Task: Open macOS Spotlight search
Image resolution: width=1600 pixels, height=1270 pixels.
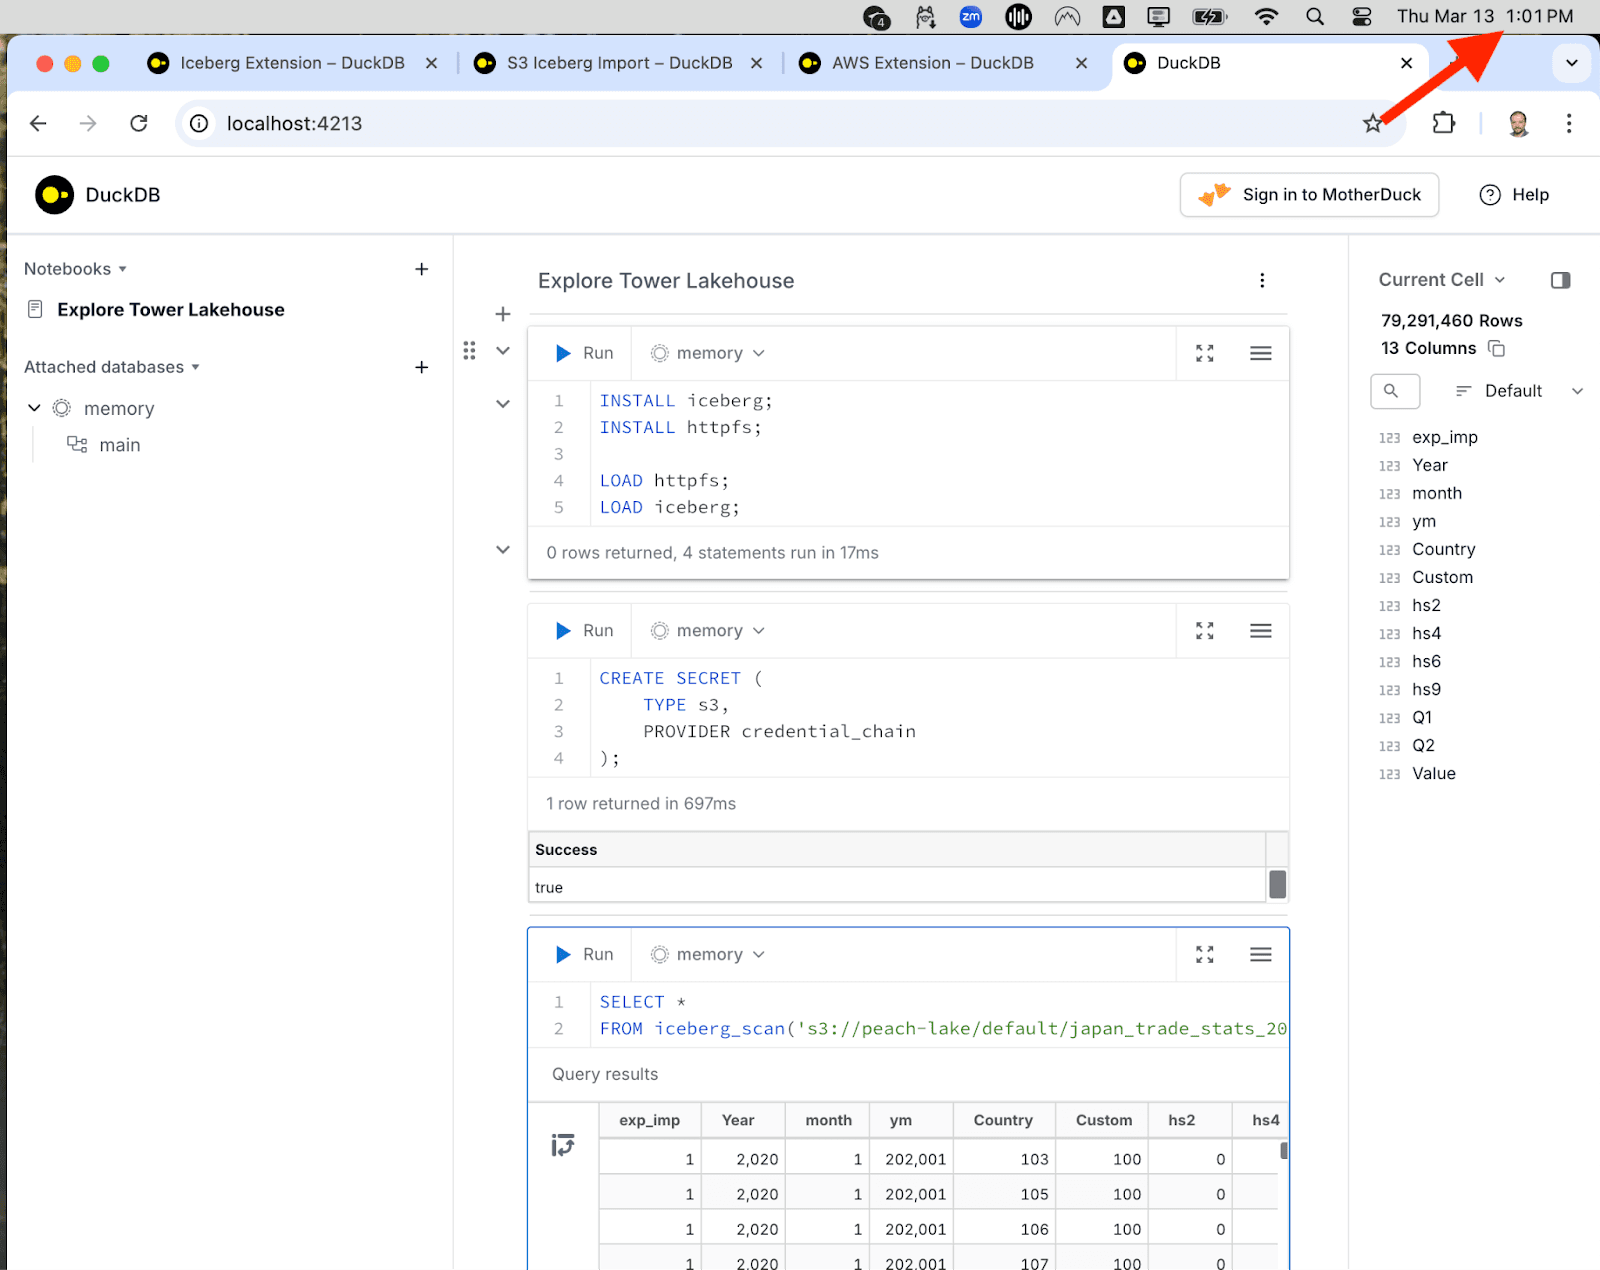Action: point(1315,16)
